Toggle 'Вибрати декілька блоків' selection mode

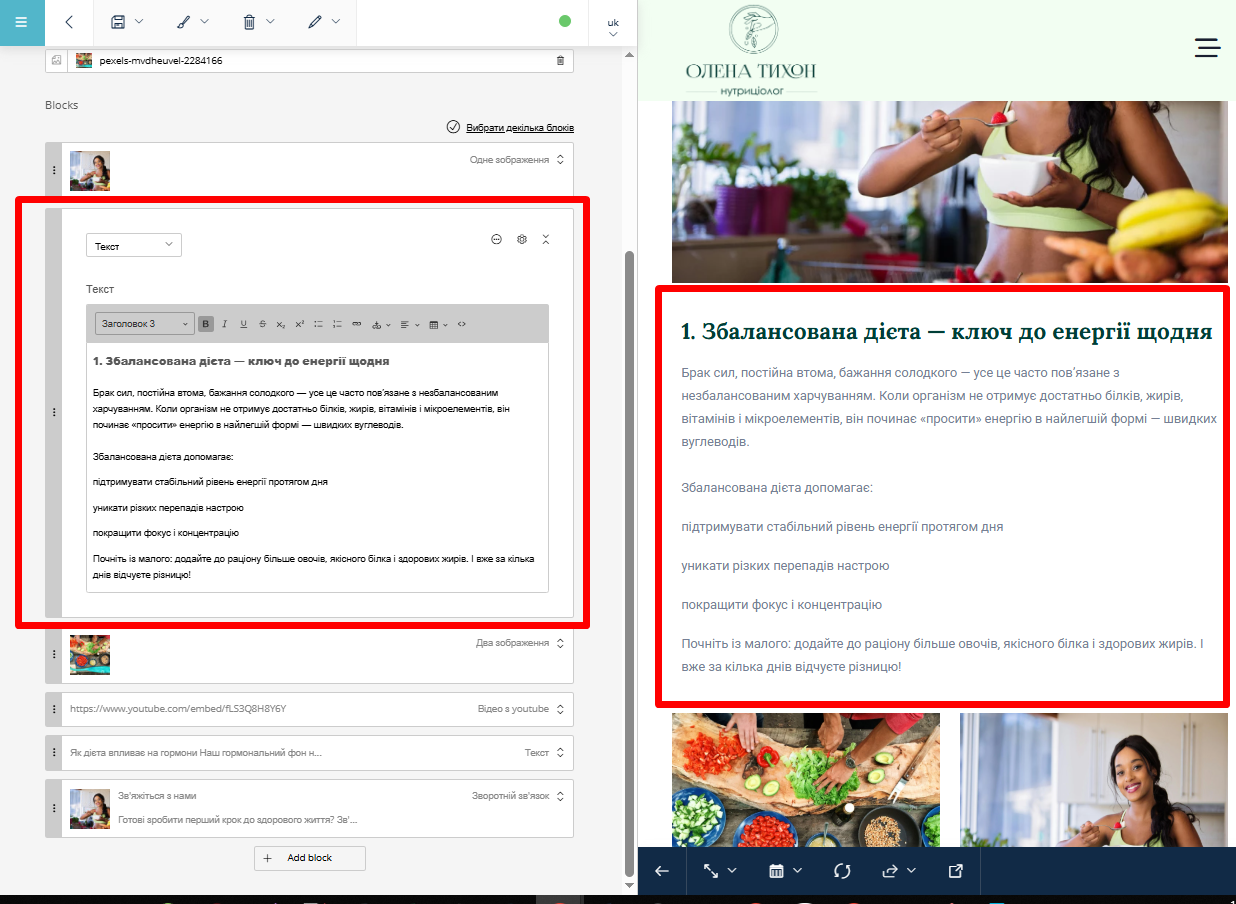[x=510, y=127]
